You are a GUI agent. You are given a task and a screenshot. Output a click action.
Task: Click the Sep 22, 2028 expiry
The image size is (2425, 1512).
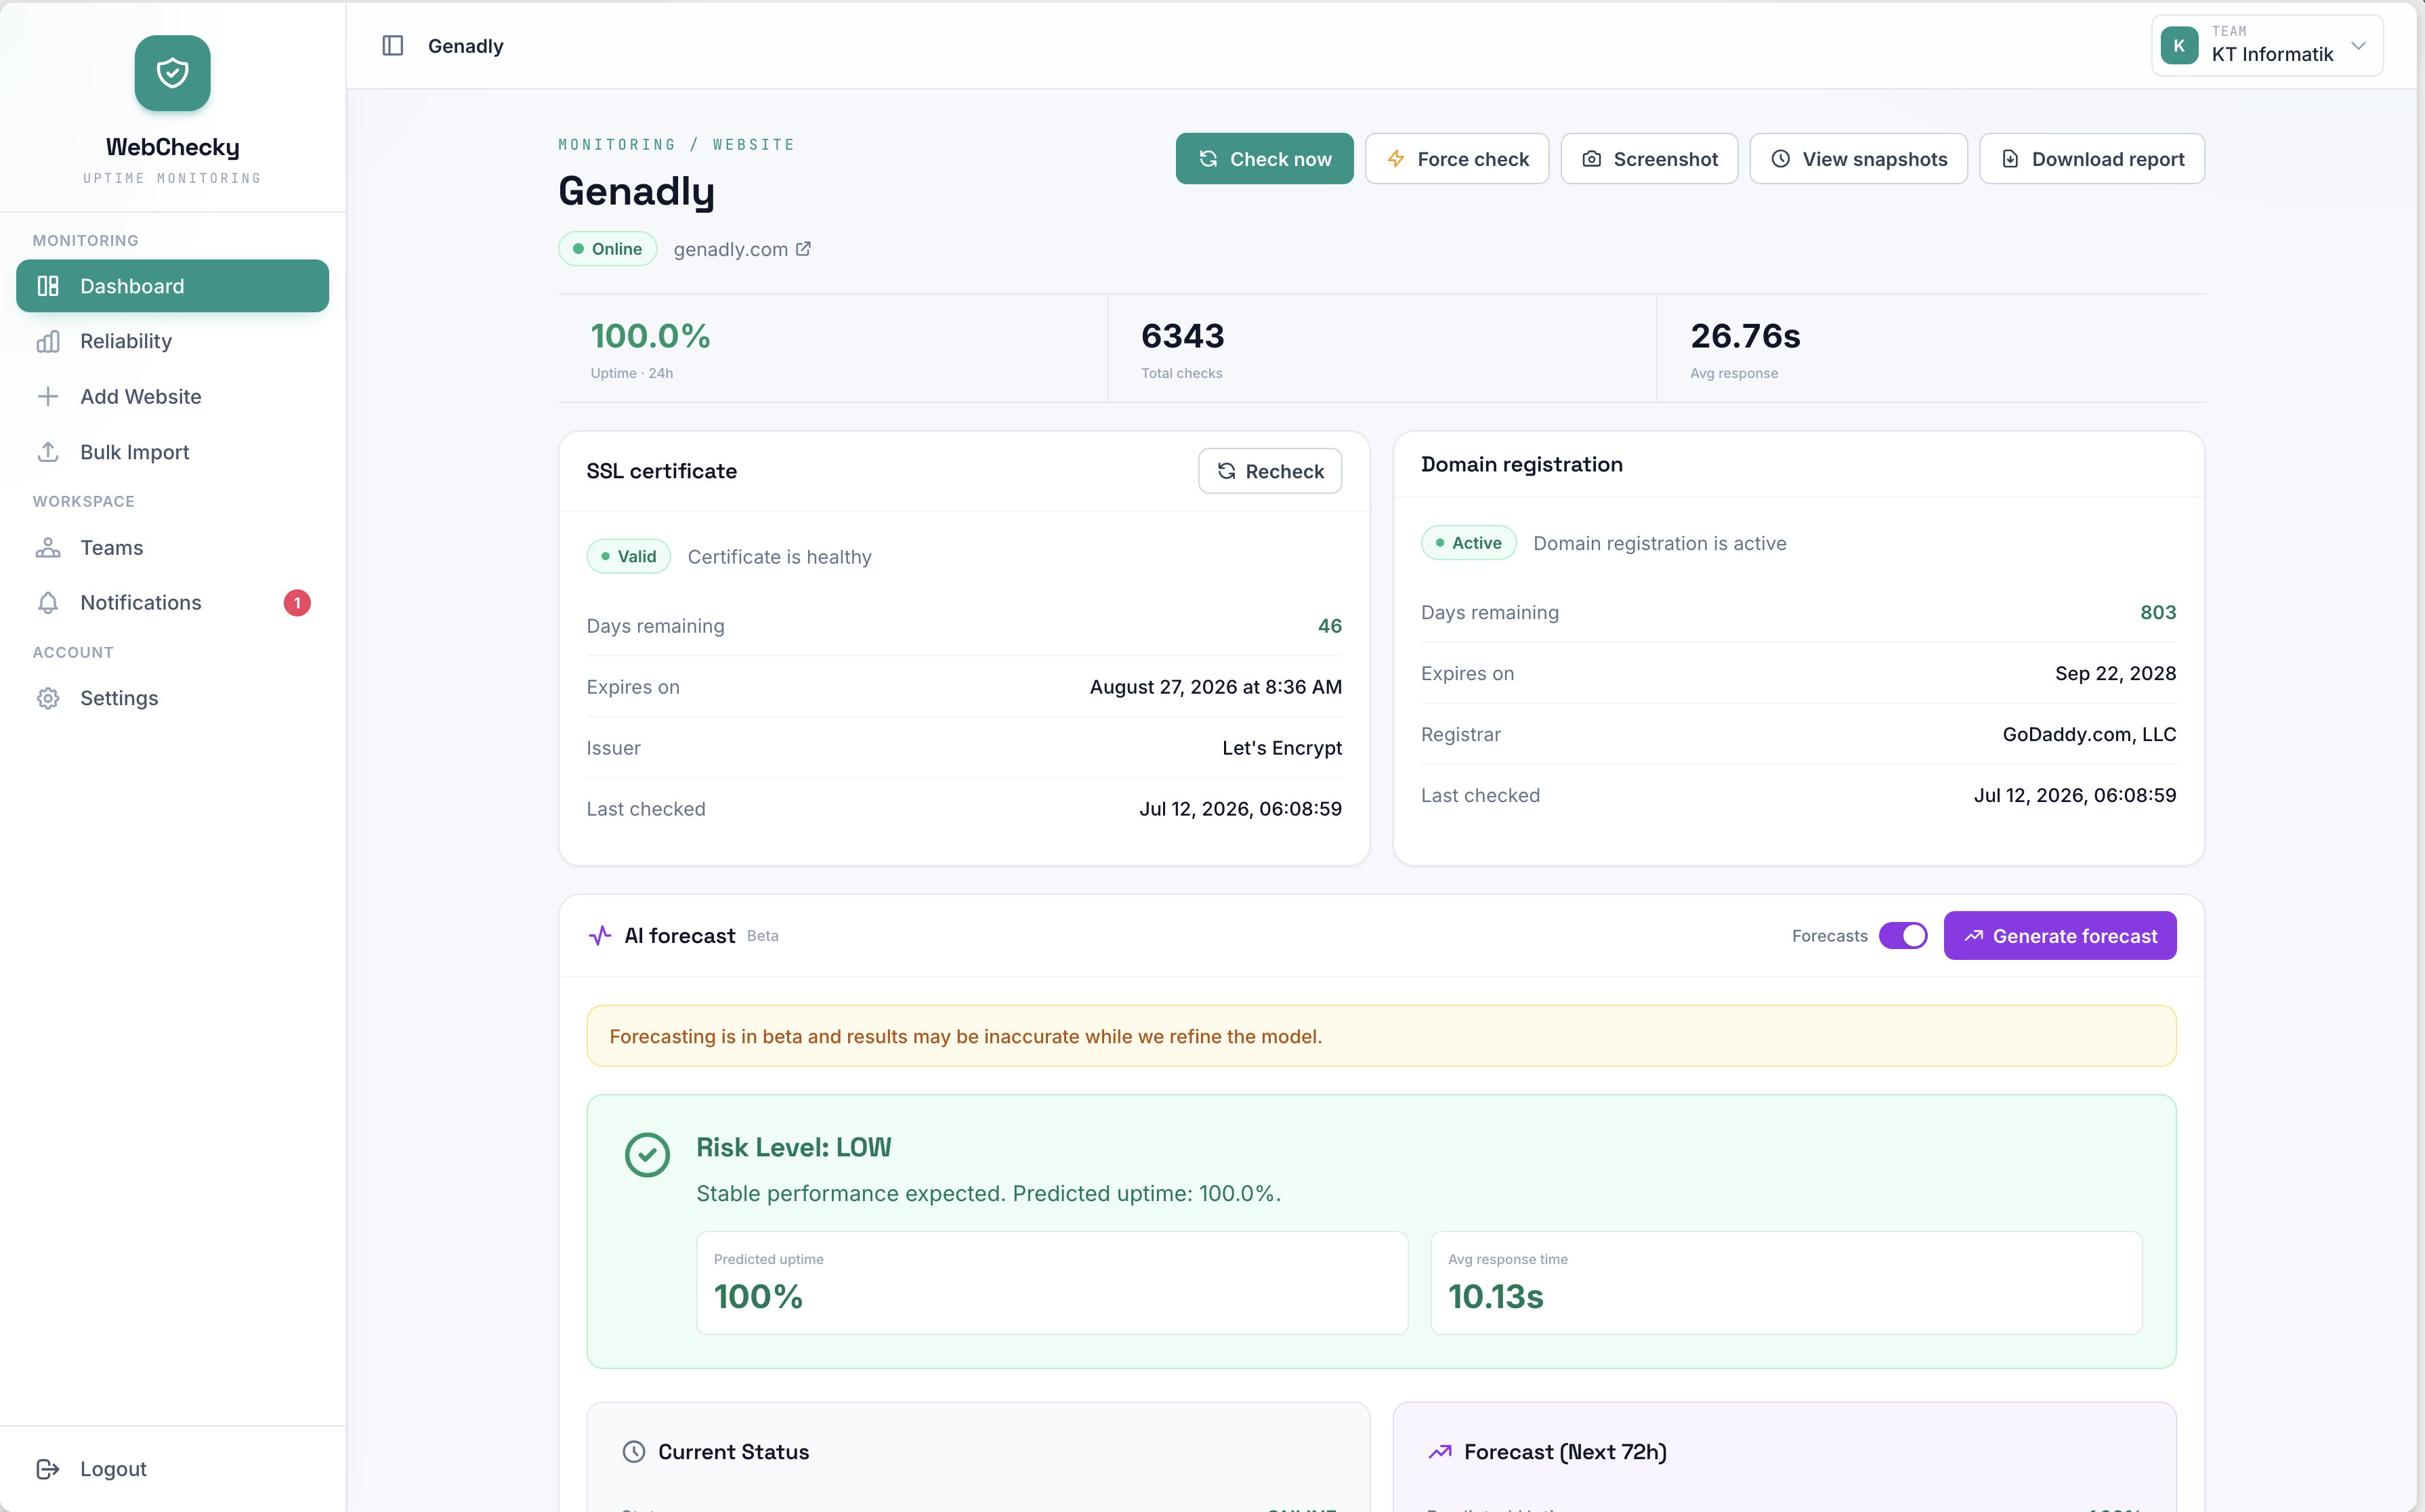tap(2115, 673)
